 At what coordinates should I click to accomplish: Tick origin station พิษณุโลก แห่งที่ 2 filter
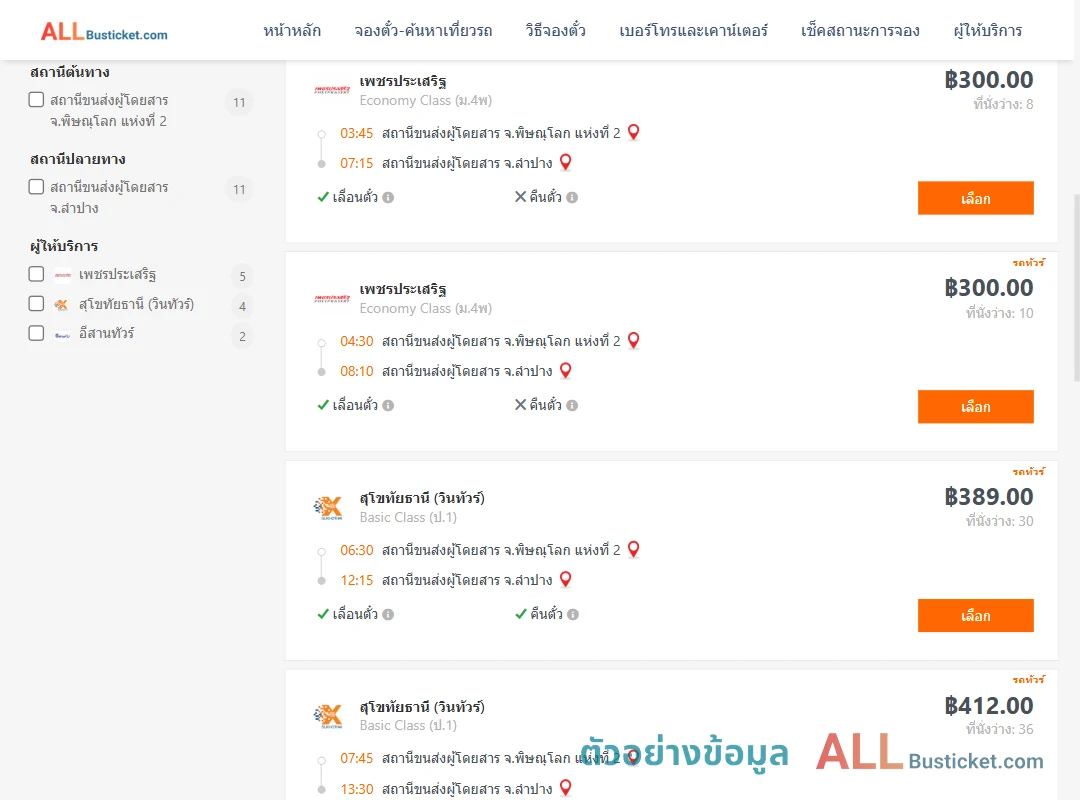(x=37, y=100)
